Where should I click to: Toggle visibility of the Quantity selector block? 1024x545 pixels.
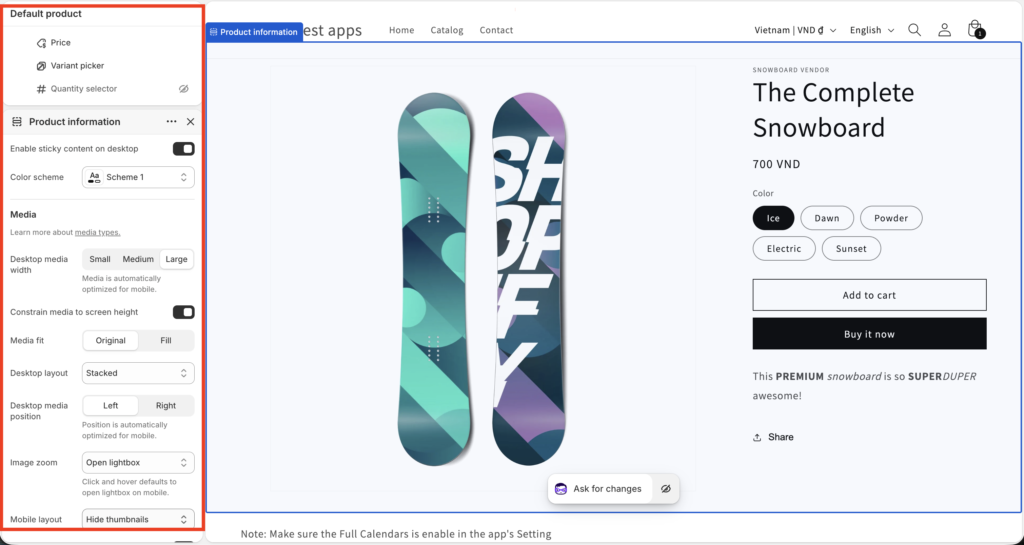(x=184, y=89)
